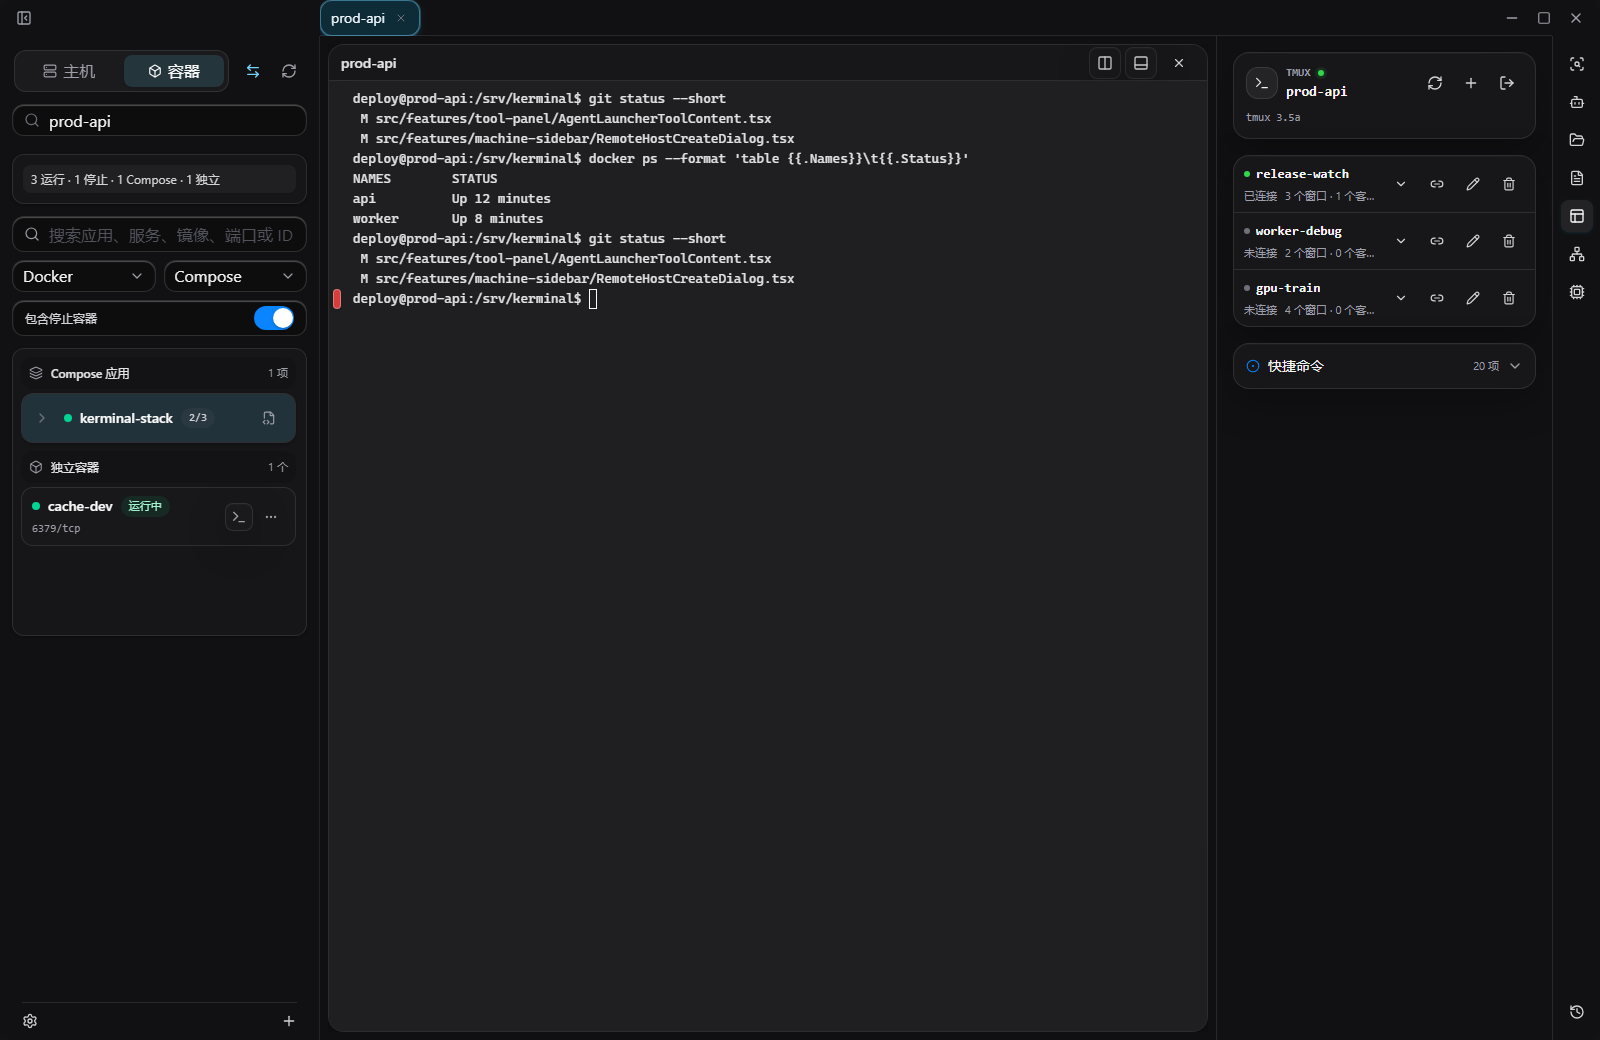Screen dimensions: 1600x1040
Task: Click the prod-api host search field
Action: [x=159, y=121]
